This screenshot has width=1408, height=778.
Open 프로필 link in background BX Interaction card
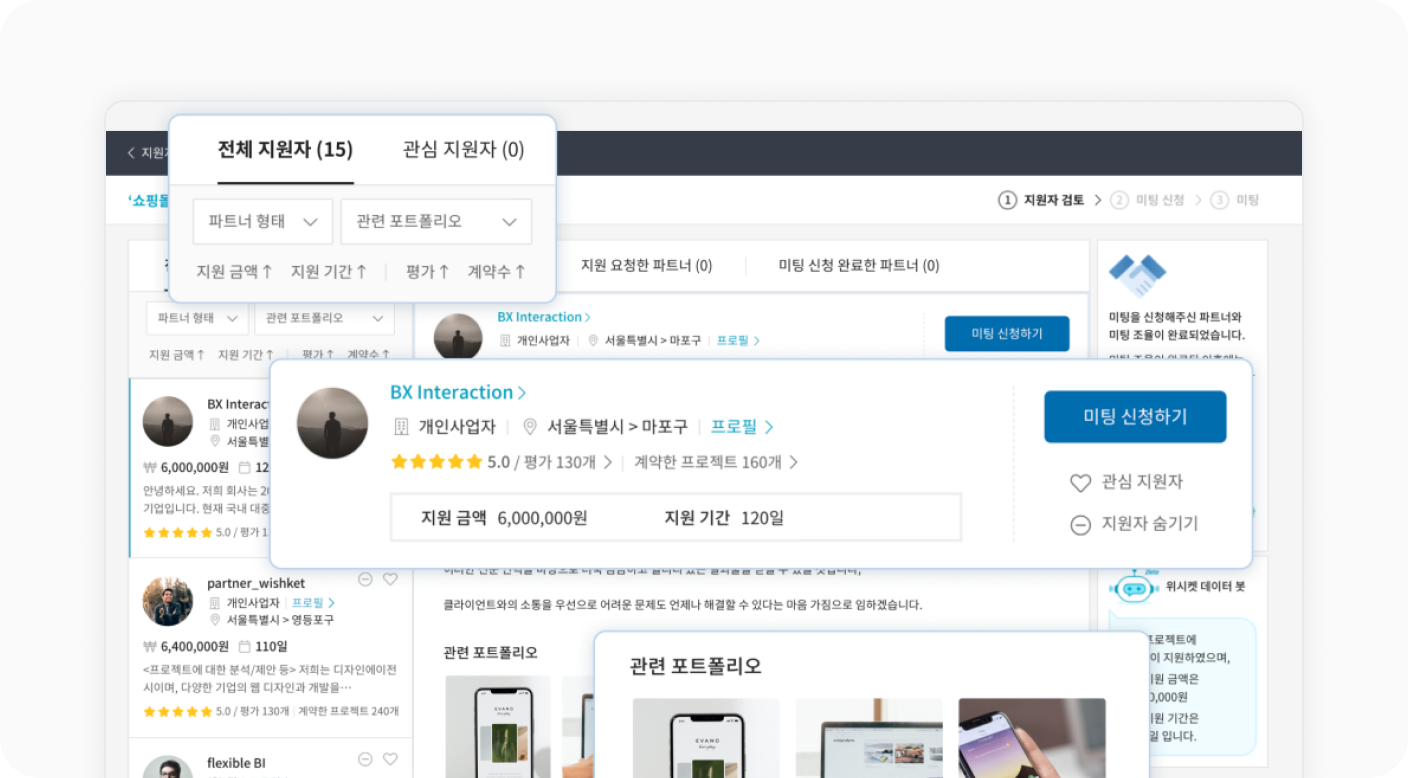coord(738,340)
